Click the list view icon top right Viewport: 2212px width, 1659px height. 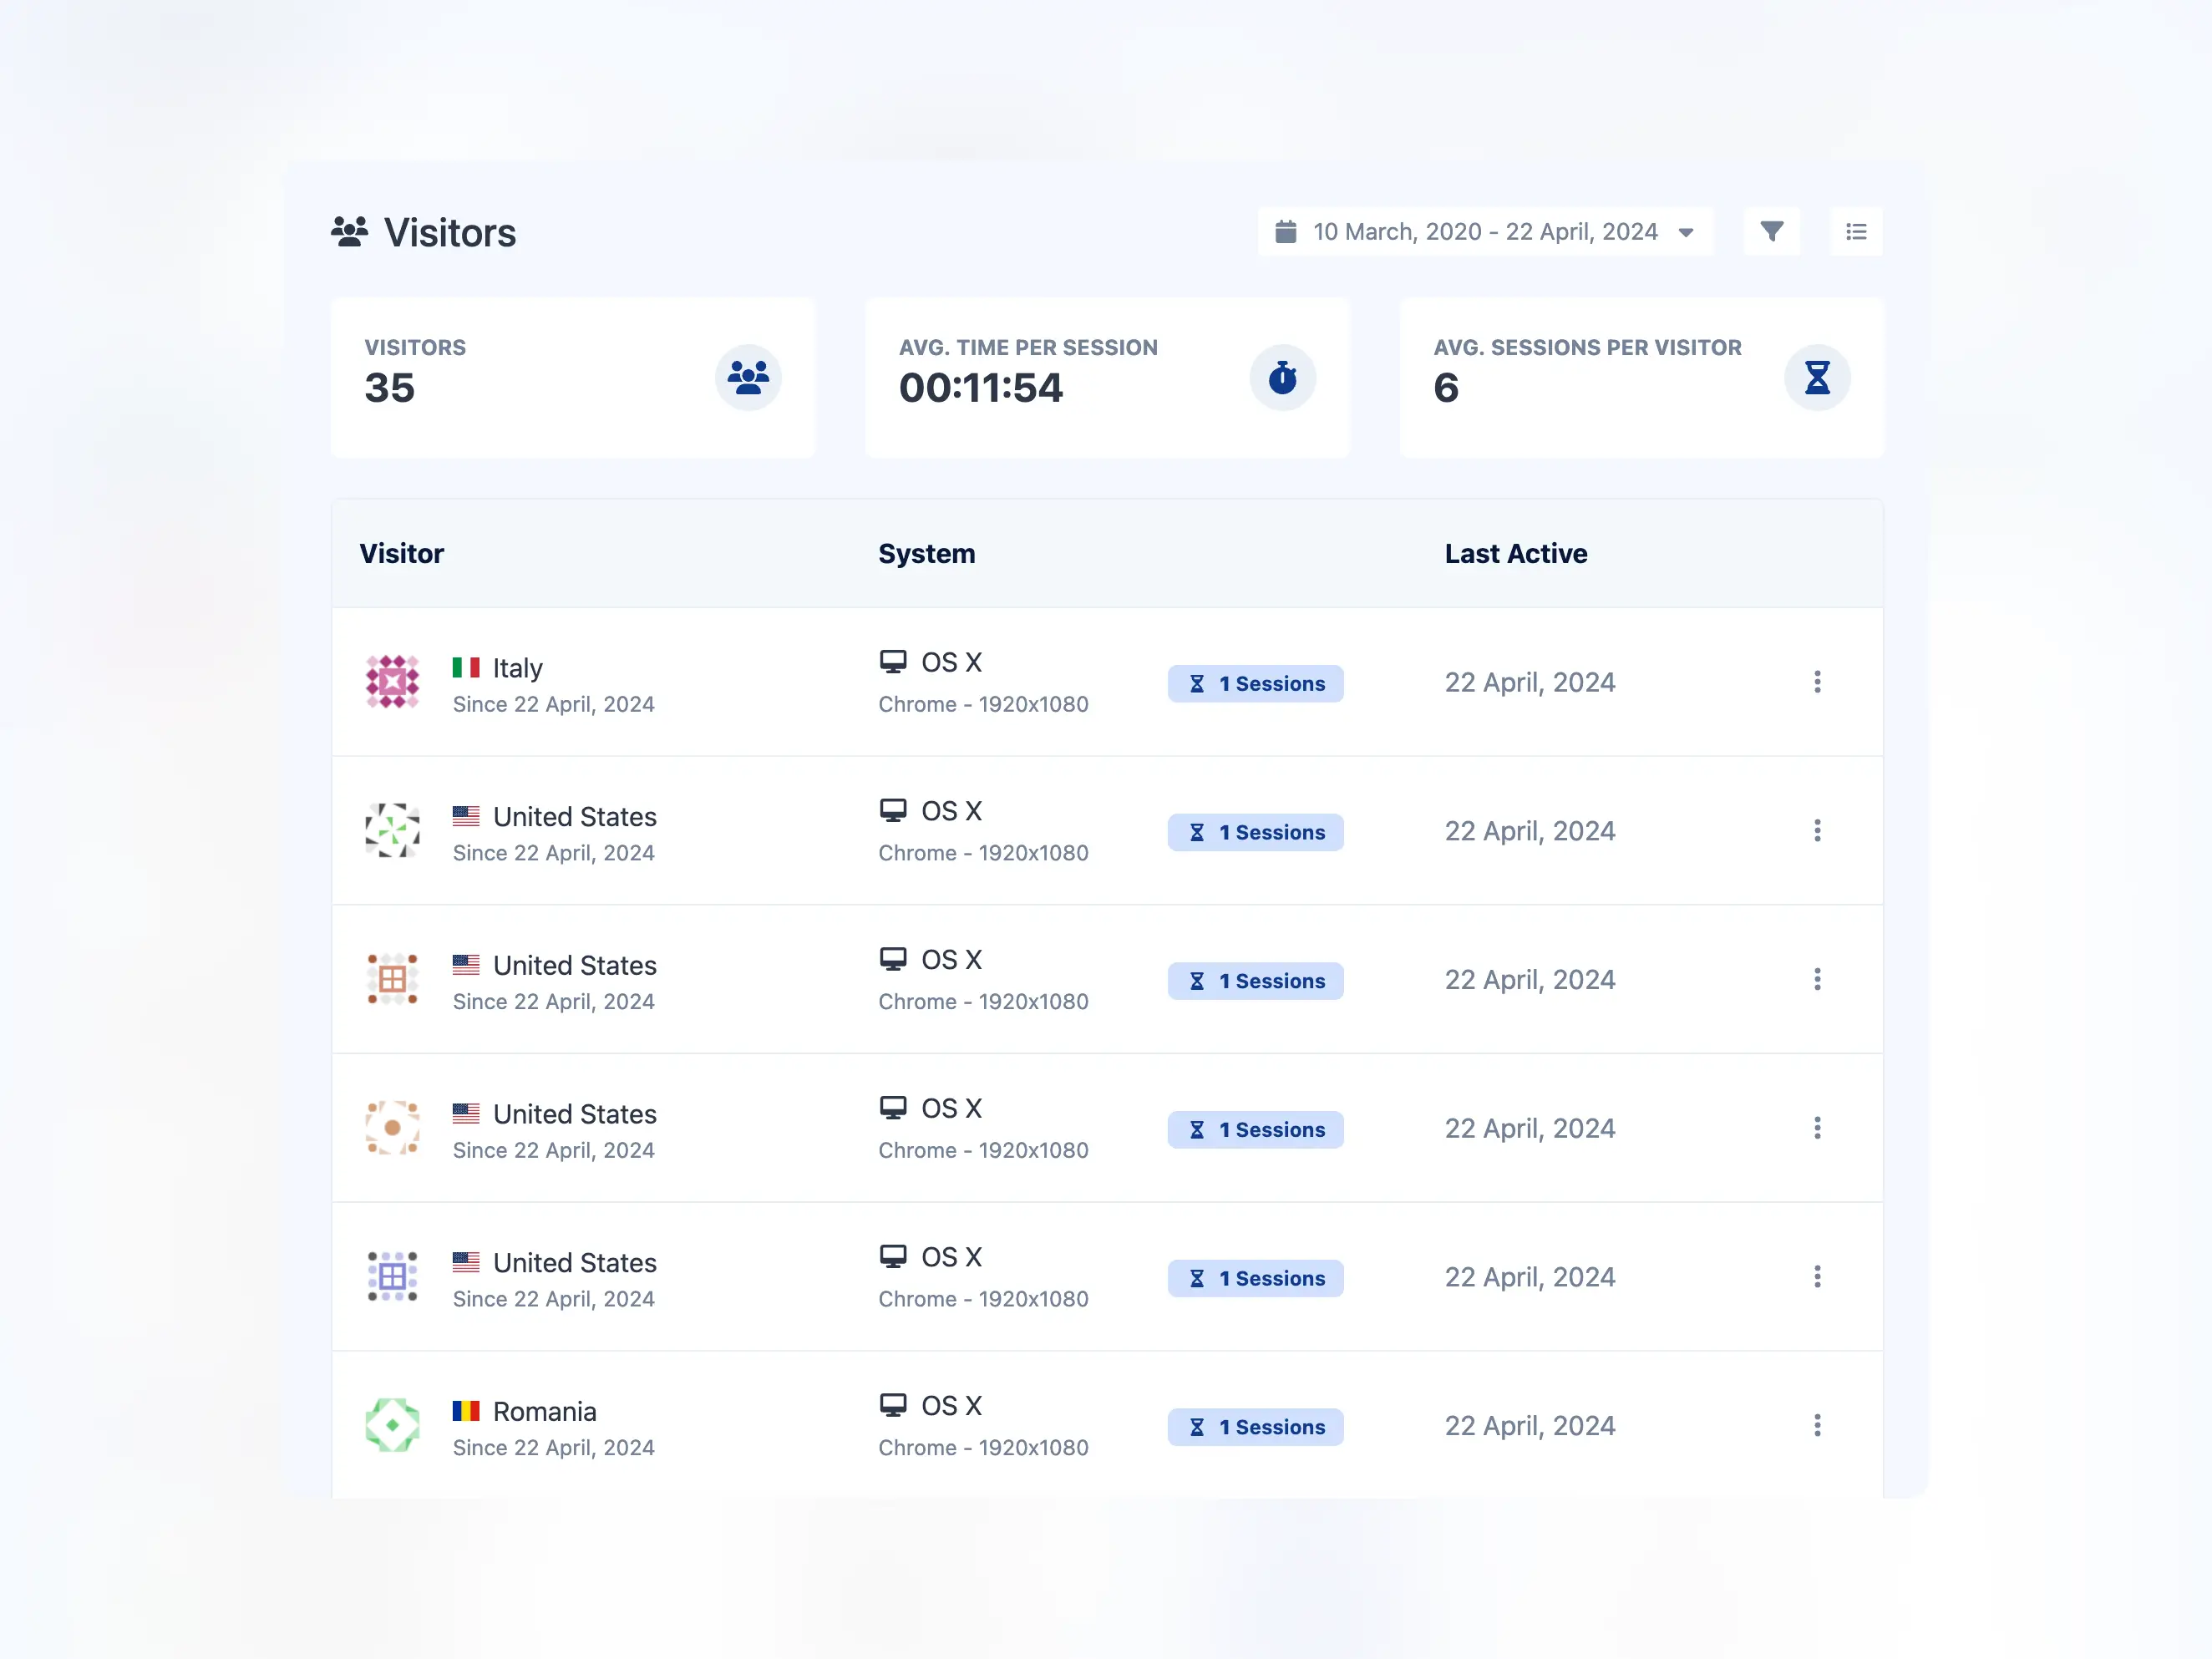[x=1856, y=231]
